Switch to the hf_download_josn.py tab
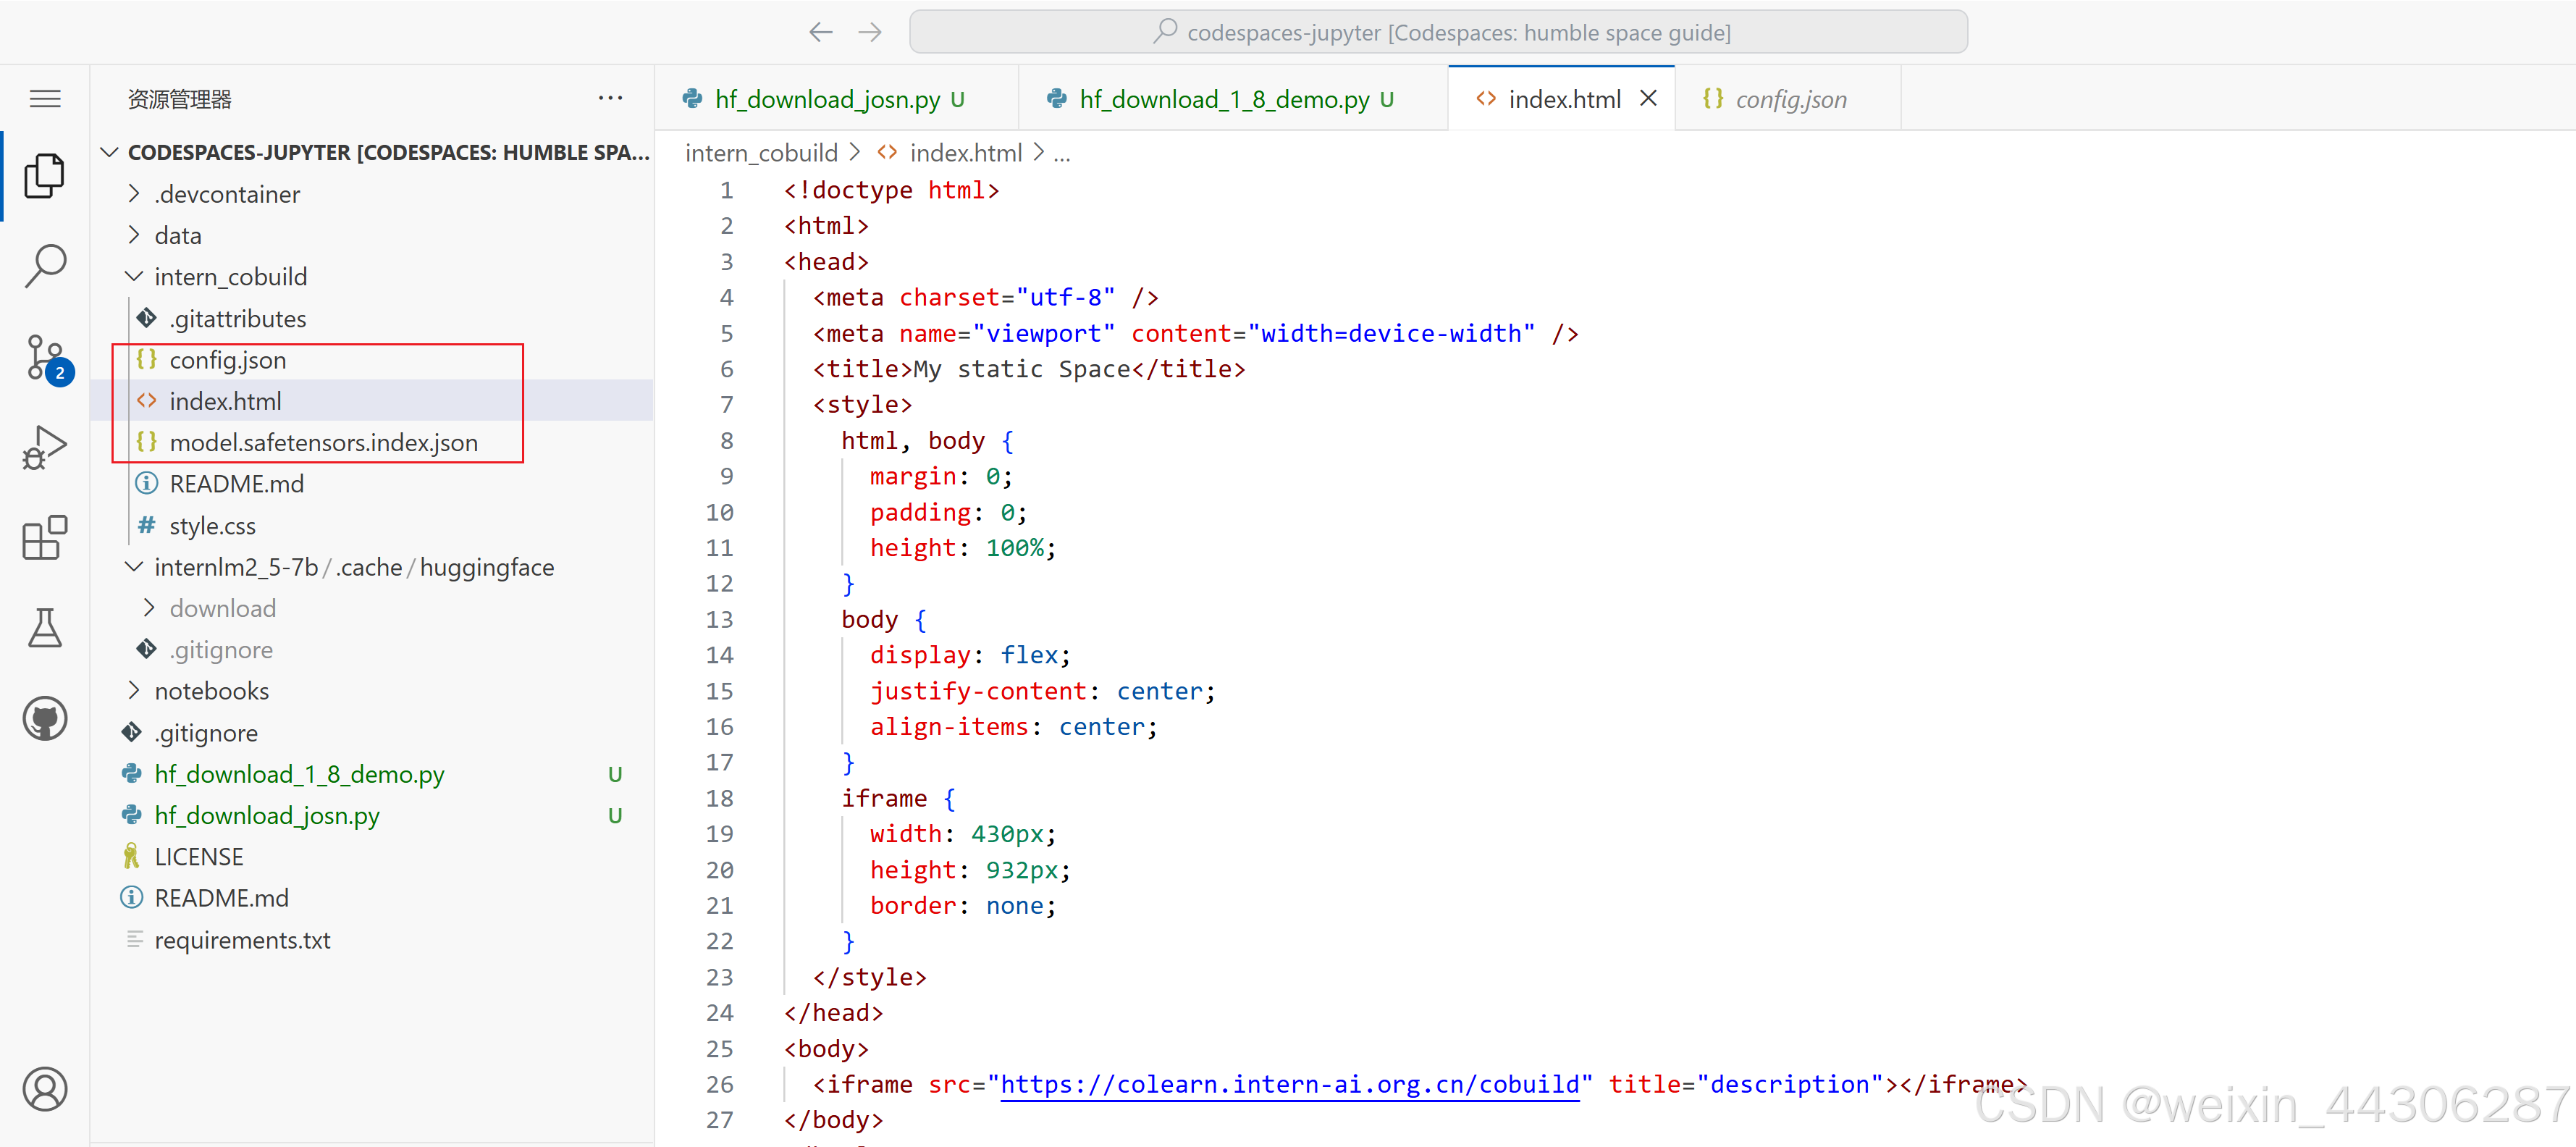Screen dimensions: 2576x1147 point(827,99)
